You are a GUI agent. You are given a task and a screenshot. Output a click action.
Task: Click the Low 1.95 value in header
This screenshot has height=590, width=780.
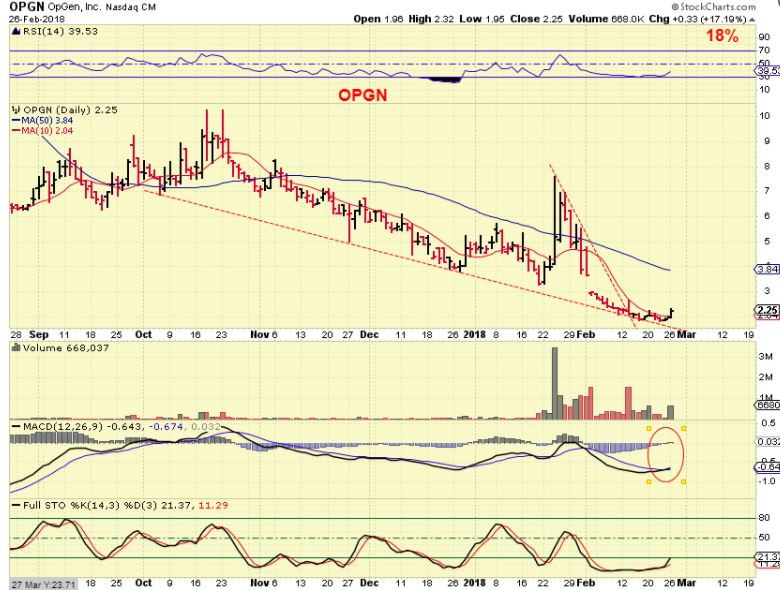[482, 19]
